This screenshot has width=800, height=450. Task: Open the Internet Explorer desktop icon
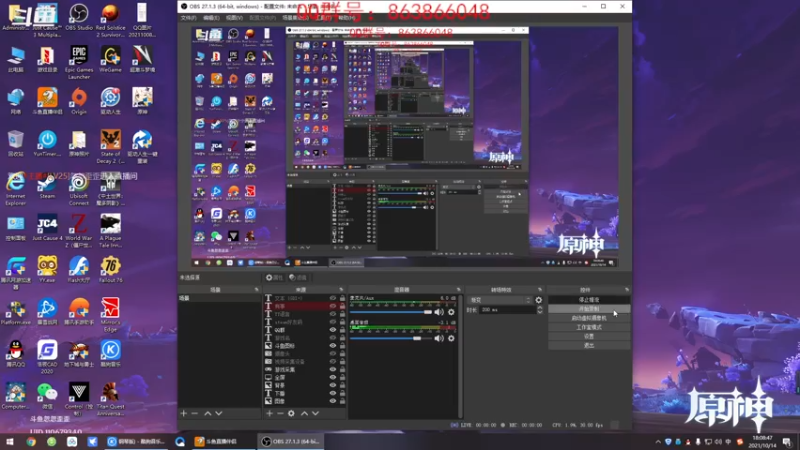click(16, 189)
